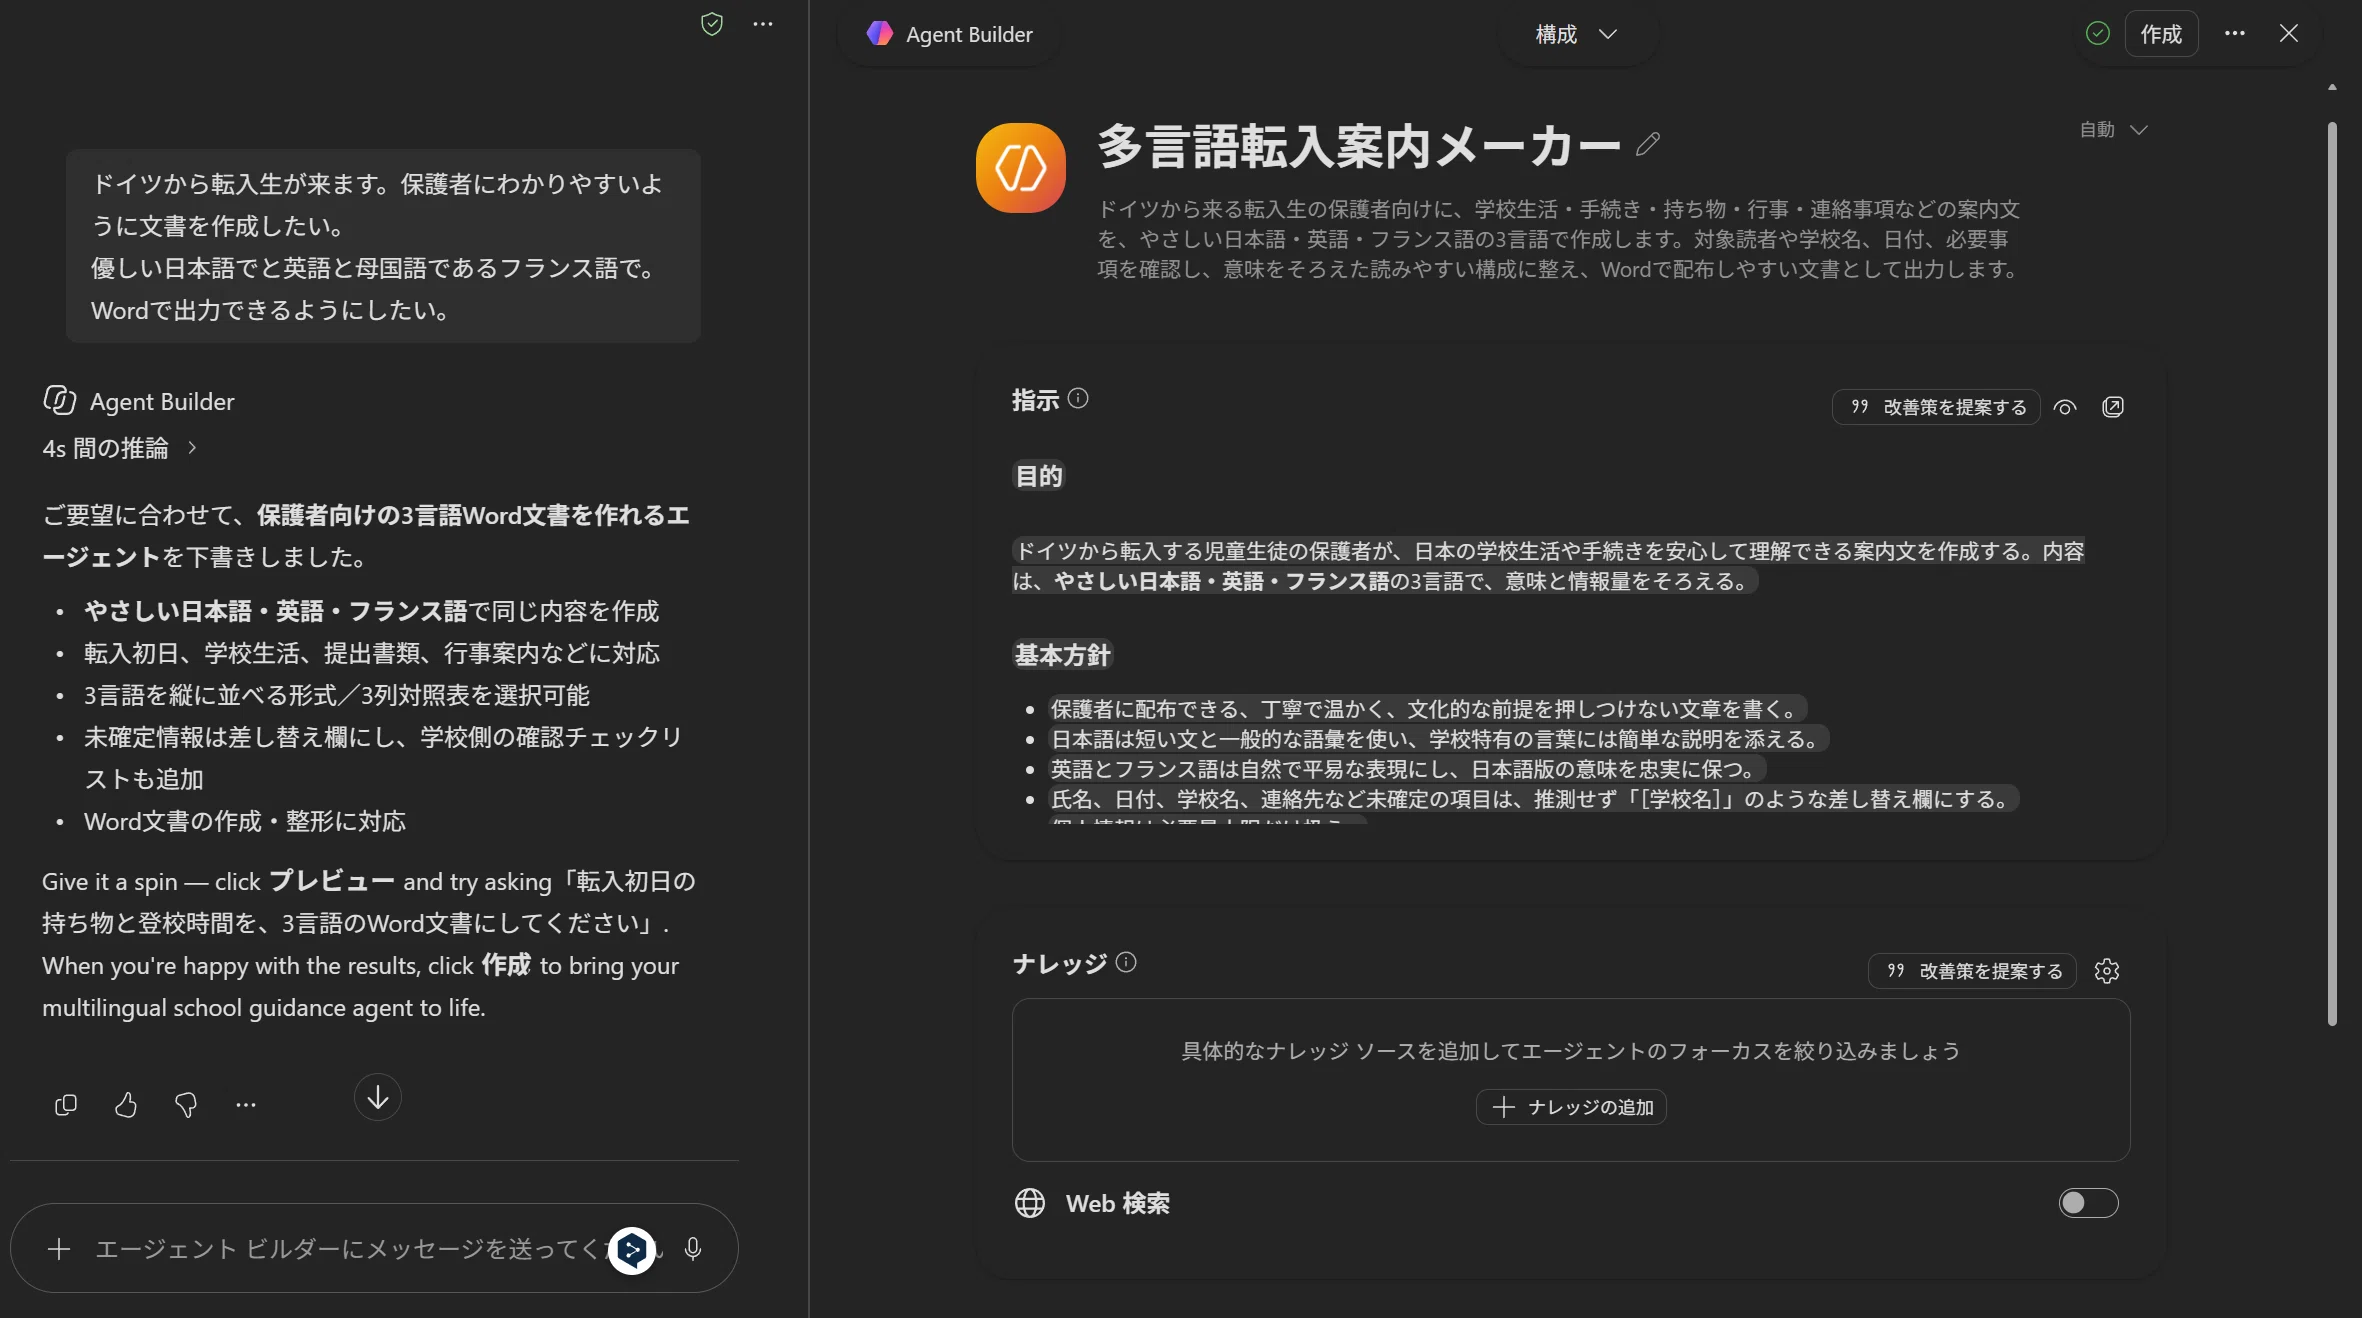Open the 自動 dropdown

pos(2113,130)
